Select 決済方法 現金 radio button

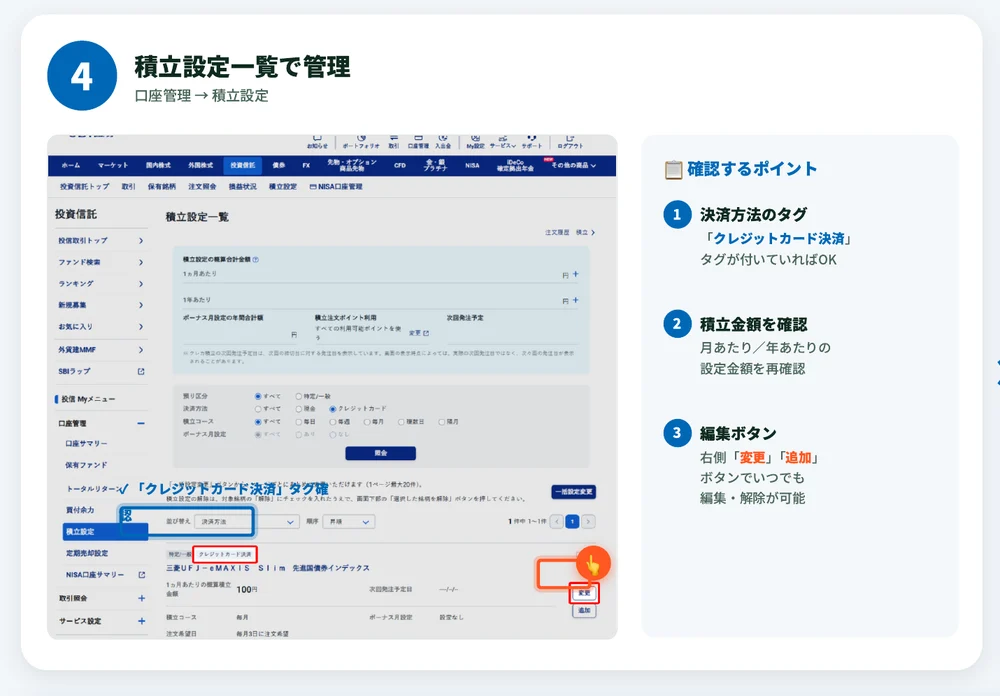[x=298, y=409]
